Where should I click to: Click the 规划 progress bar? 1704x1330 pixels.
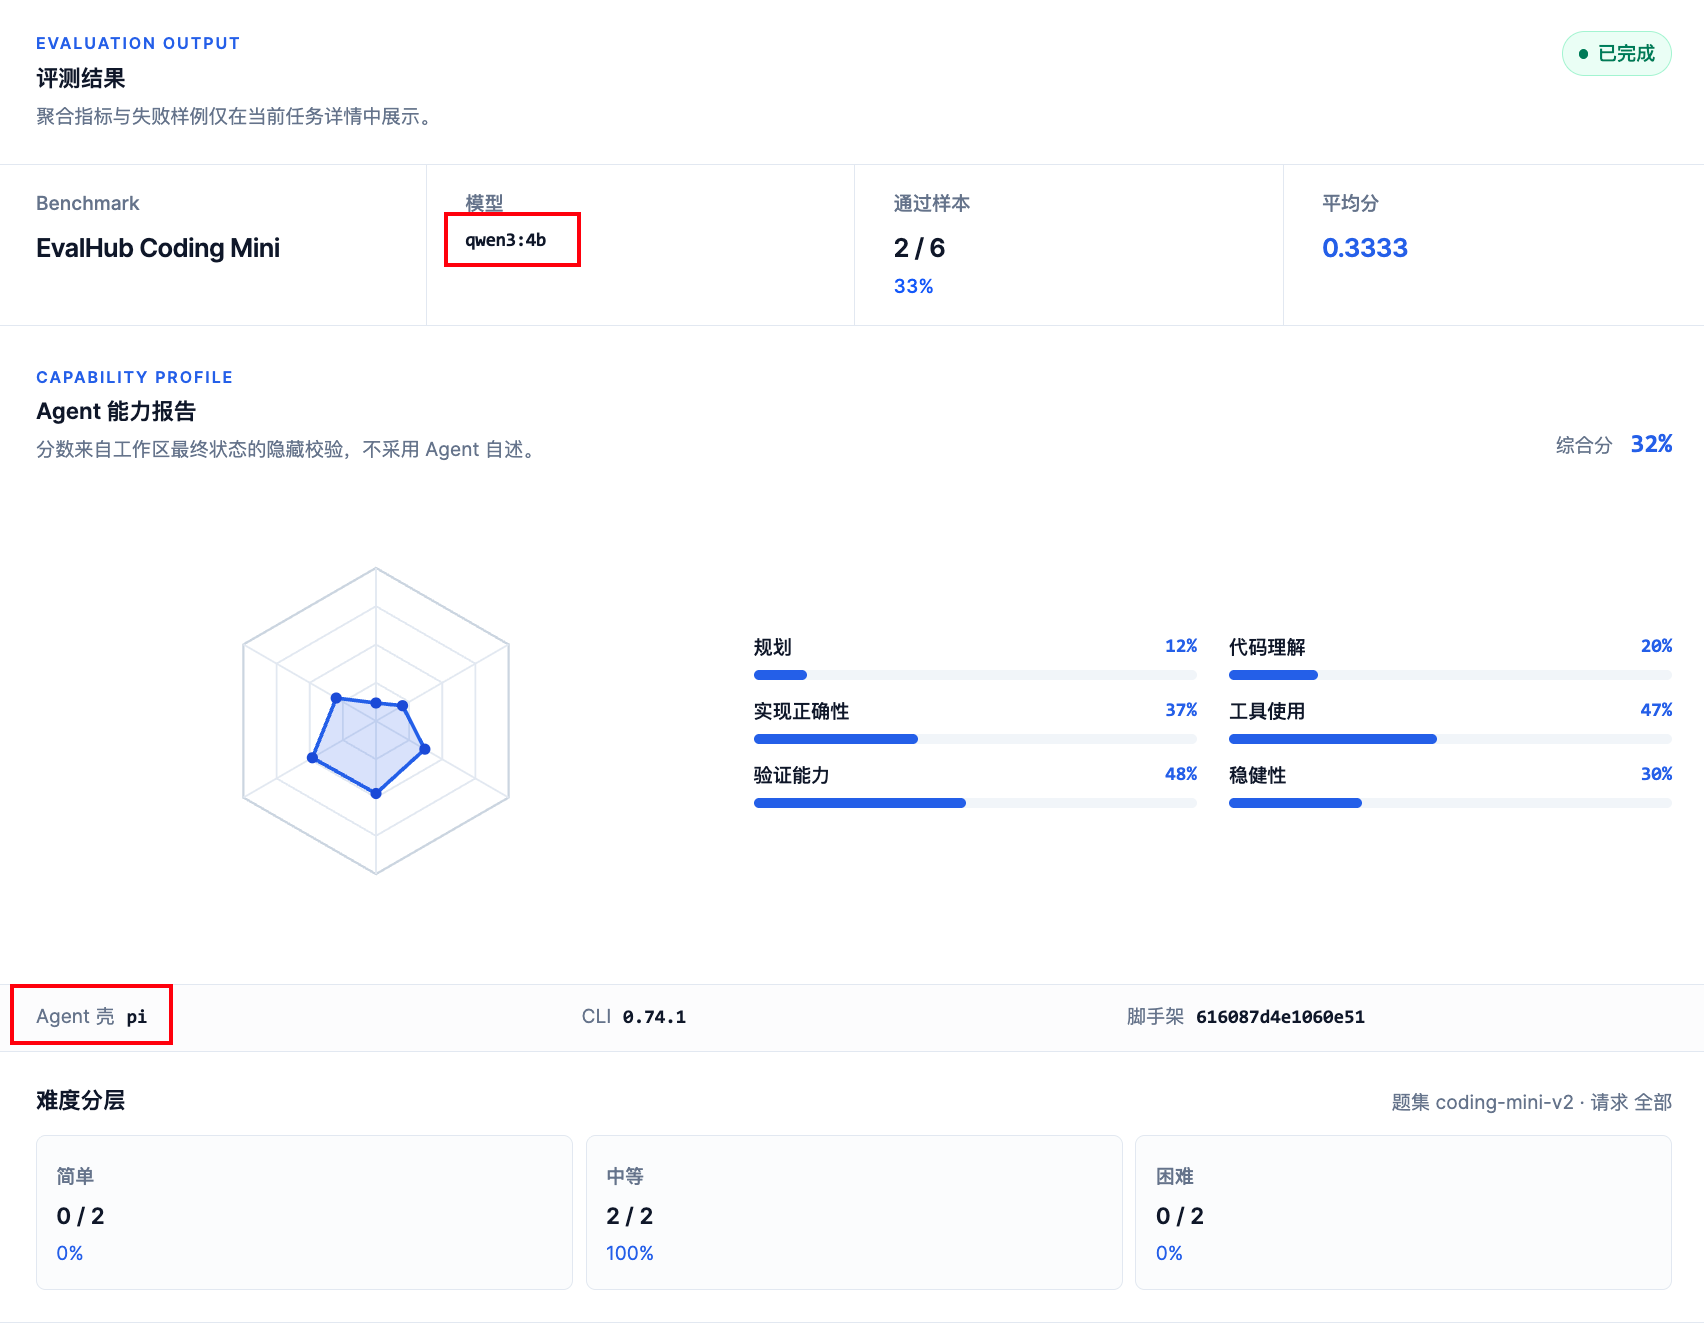tap(975, 675)
